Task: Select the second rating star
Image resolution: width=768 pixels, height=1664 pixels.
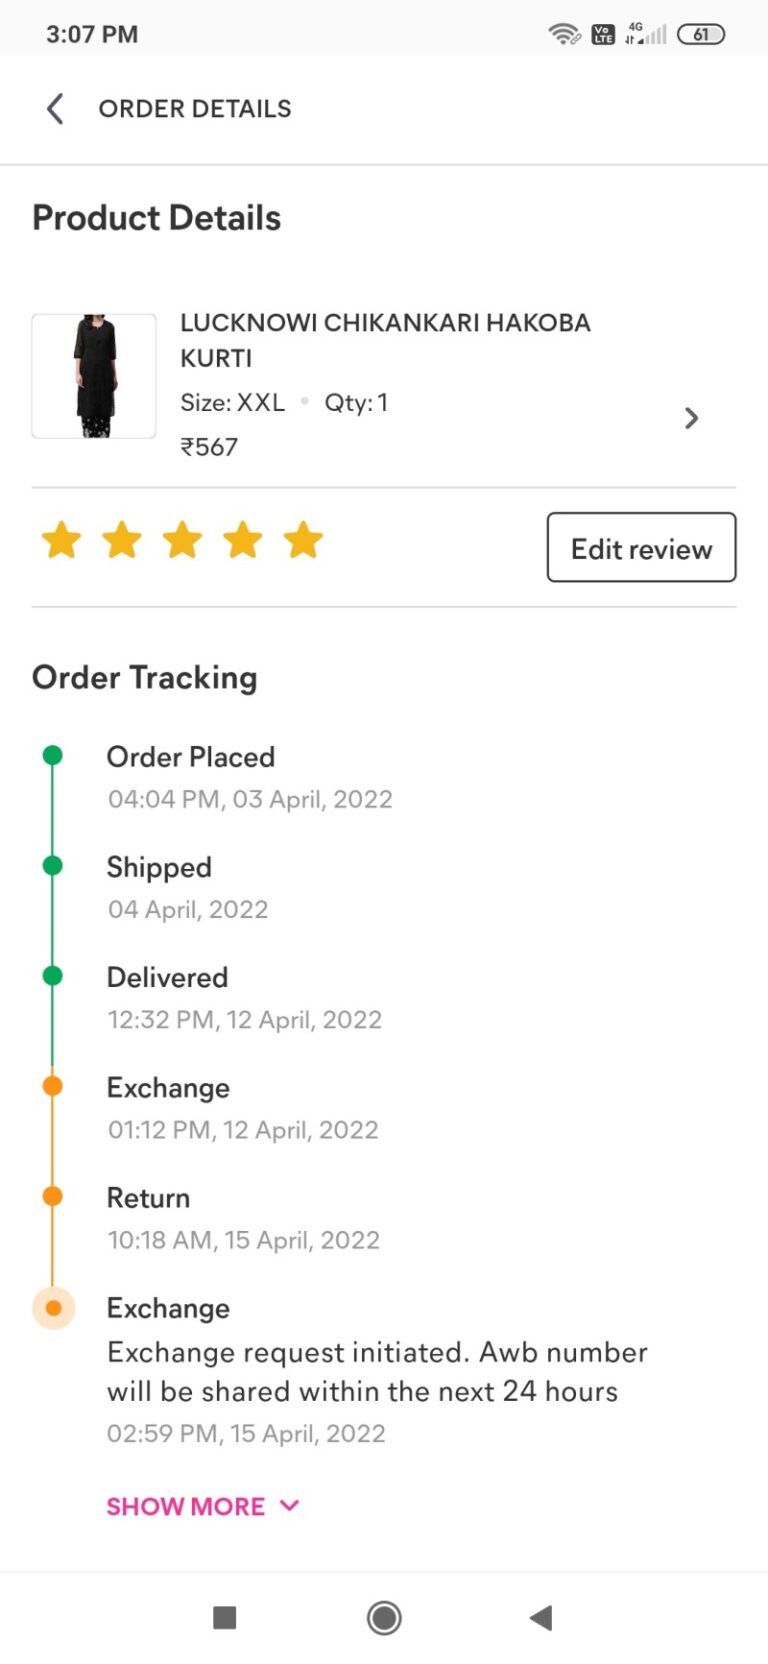Action: tap(122, 540)
